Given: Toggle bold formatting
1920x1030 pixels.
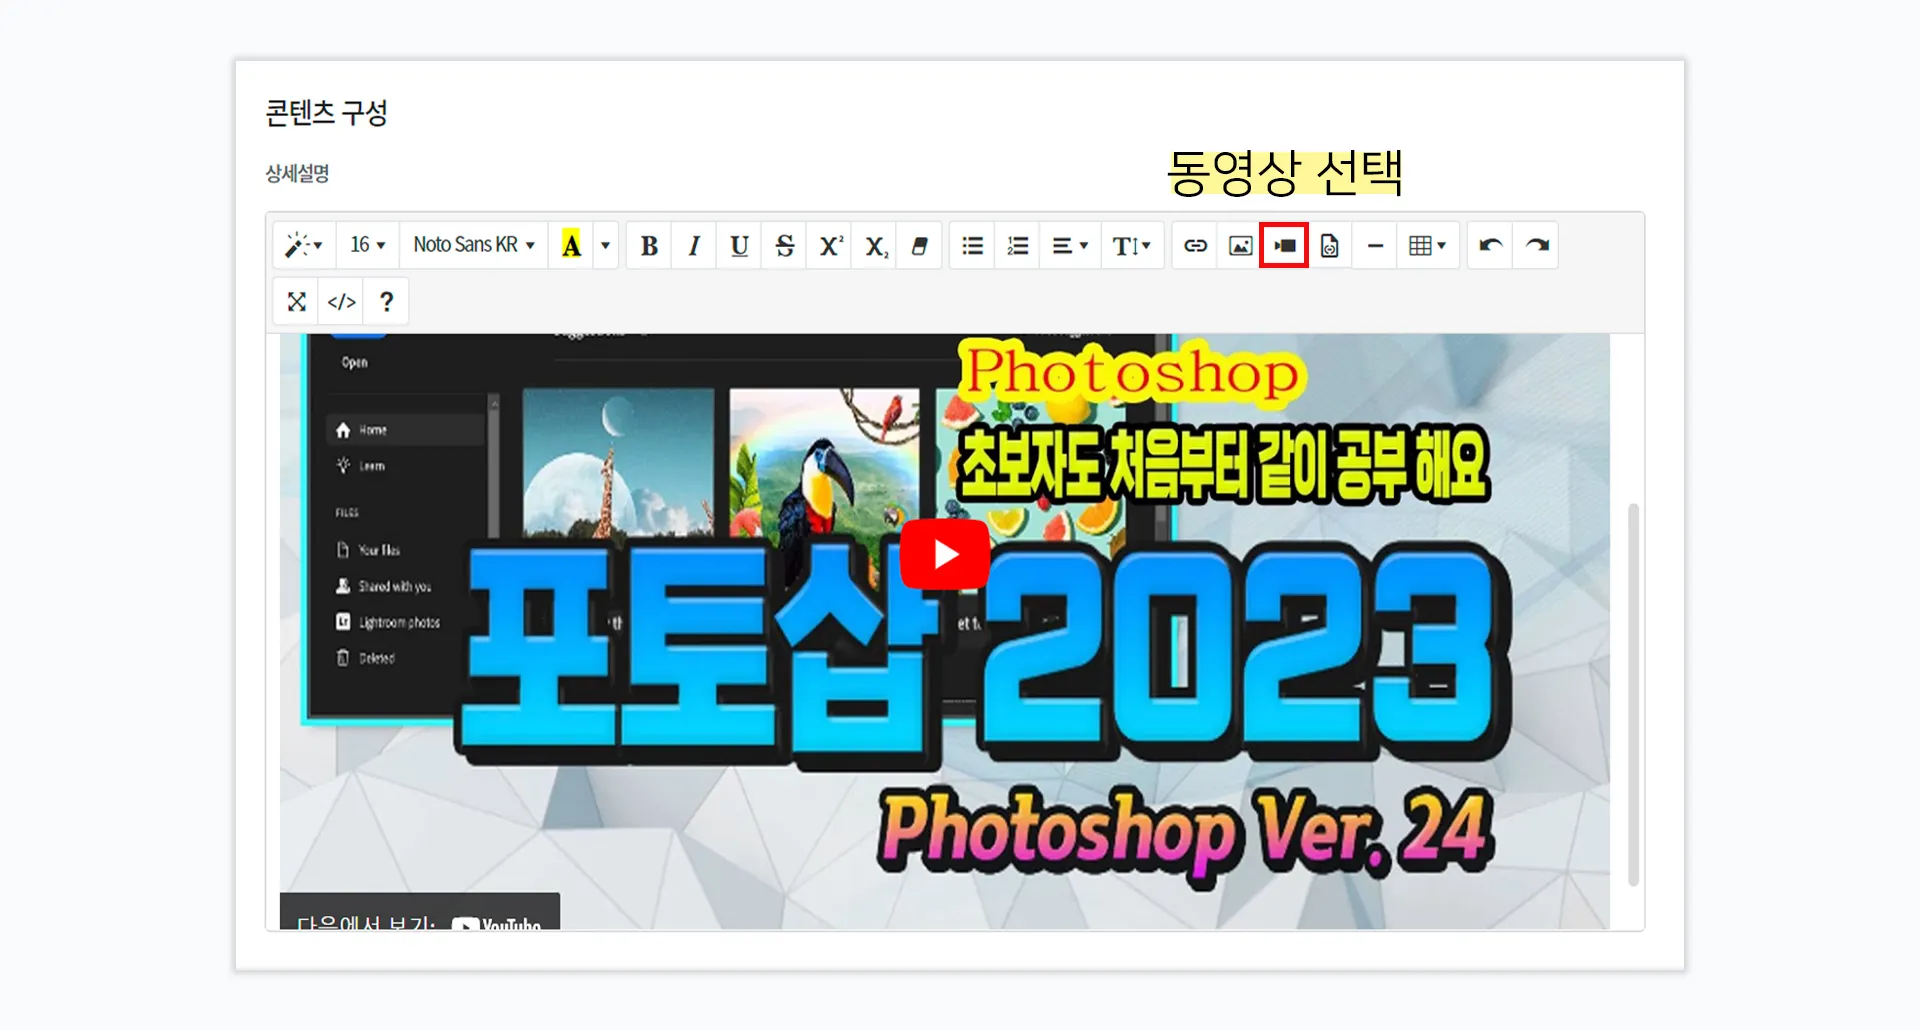Looking at the screenshot, I should coord(649,245).
